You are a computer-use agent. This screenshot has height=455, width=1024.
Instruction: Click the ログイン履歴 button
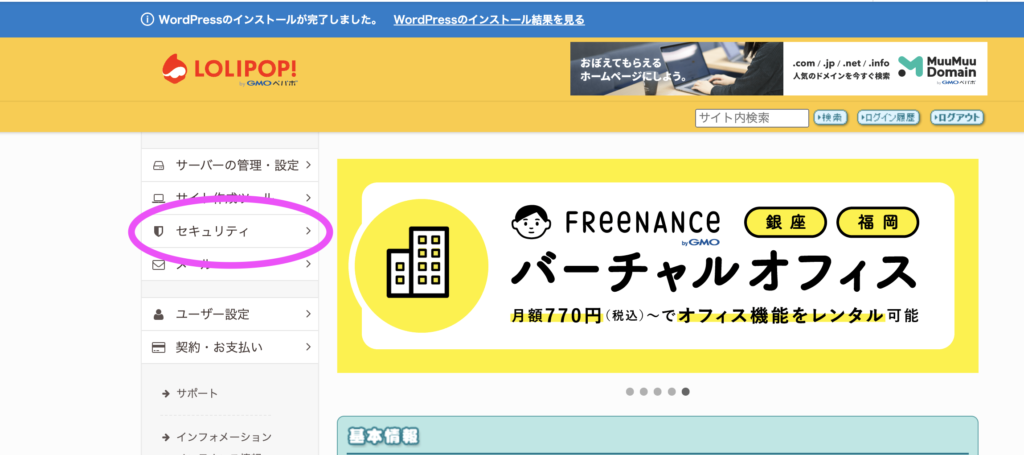point(888,118)
